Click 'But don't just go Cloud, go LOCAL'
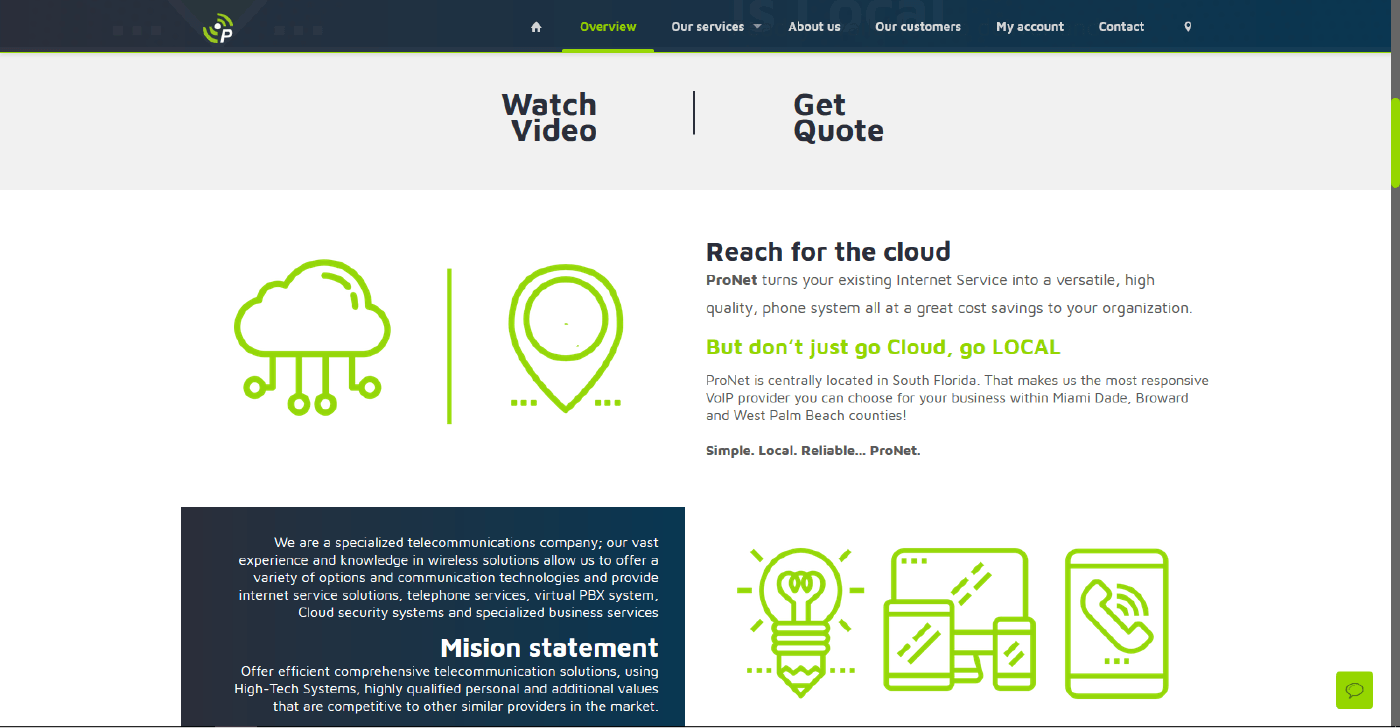Screen dimensions: 1400x728 point(883,347)
